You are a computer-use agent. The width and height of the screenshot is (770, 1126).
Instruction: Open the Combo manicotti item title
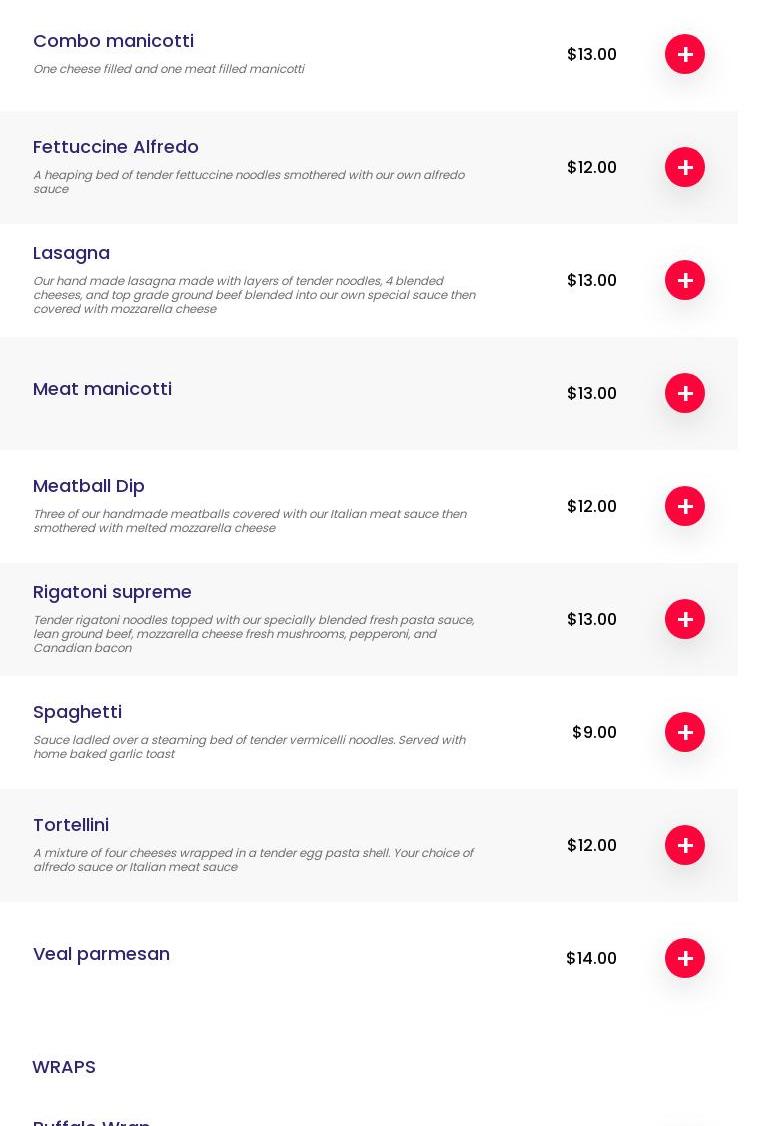pos(113,41)
